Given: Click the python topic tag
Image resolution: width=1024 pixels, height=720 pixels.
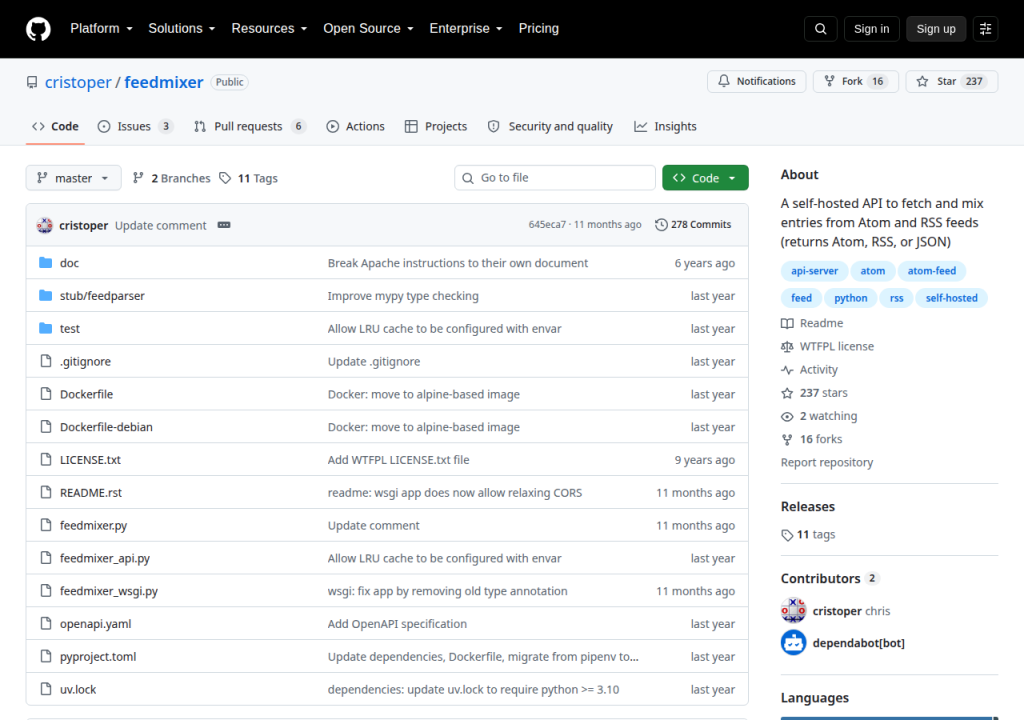Looking at the screenshot, I should [851, 298].
